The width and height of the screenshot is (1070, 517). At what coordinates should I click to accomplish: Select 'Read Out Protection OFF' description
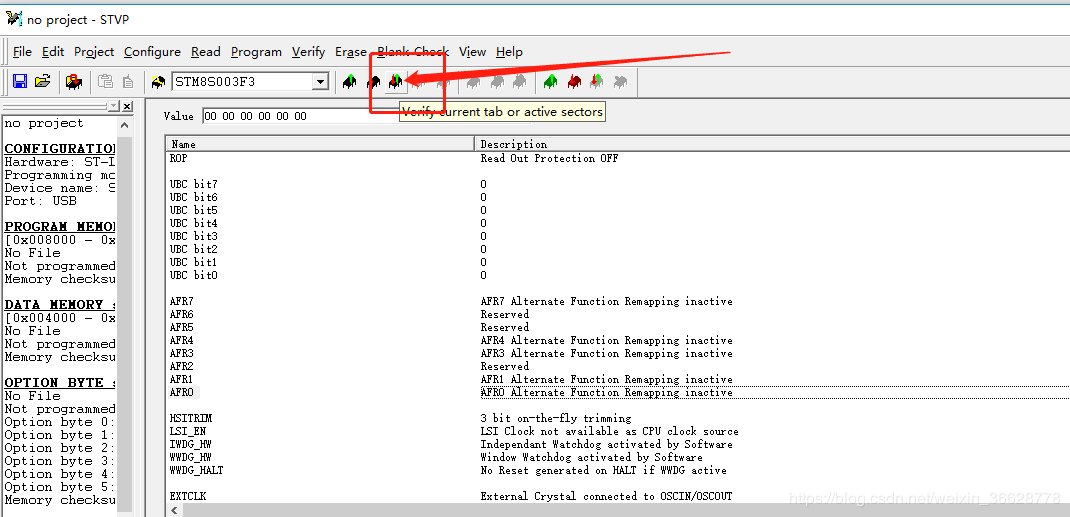[549, 158]
